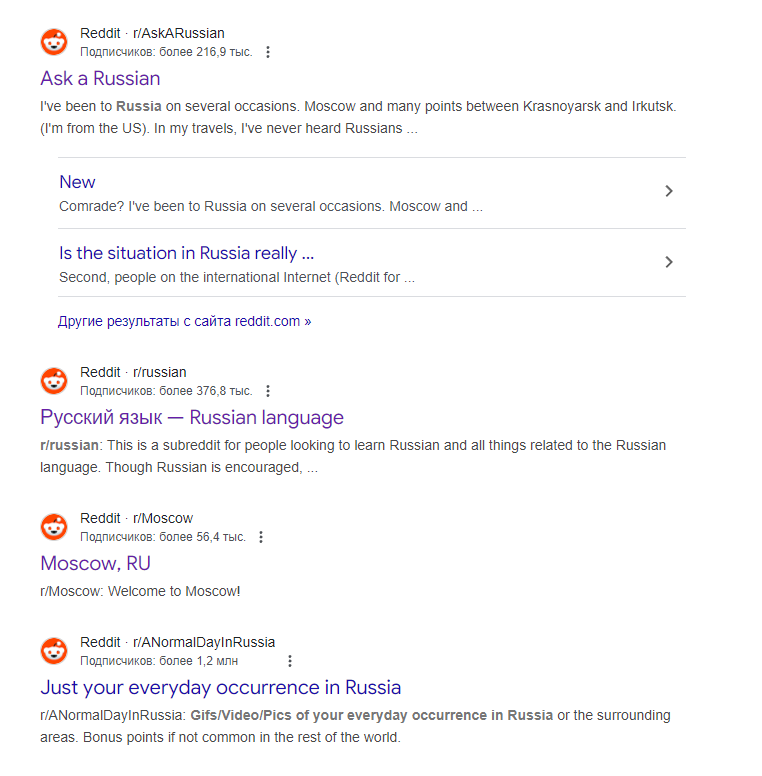Viewport: 762px width, 776px height.
Task: Open three-dot menu for r/russian result
Action: (268, 391)
